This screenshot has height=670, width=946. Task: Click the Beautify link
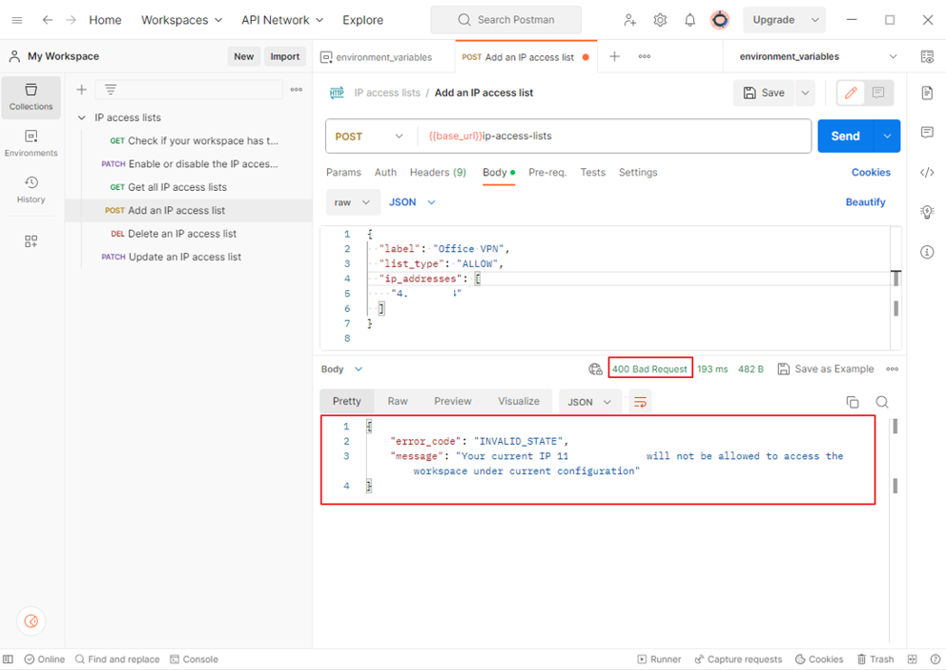(865, 202)
